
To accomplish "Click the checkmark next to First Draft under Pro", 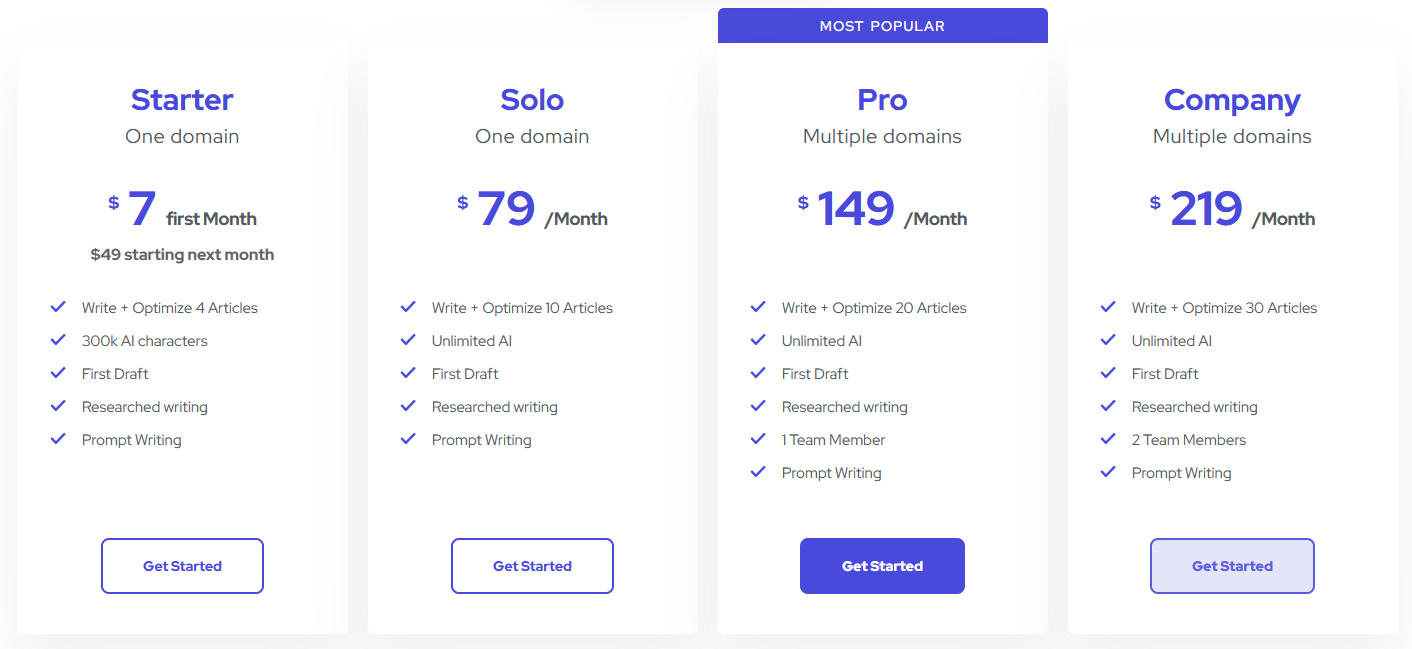I will click(758, 374).
